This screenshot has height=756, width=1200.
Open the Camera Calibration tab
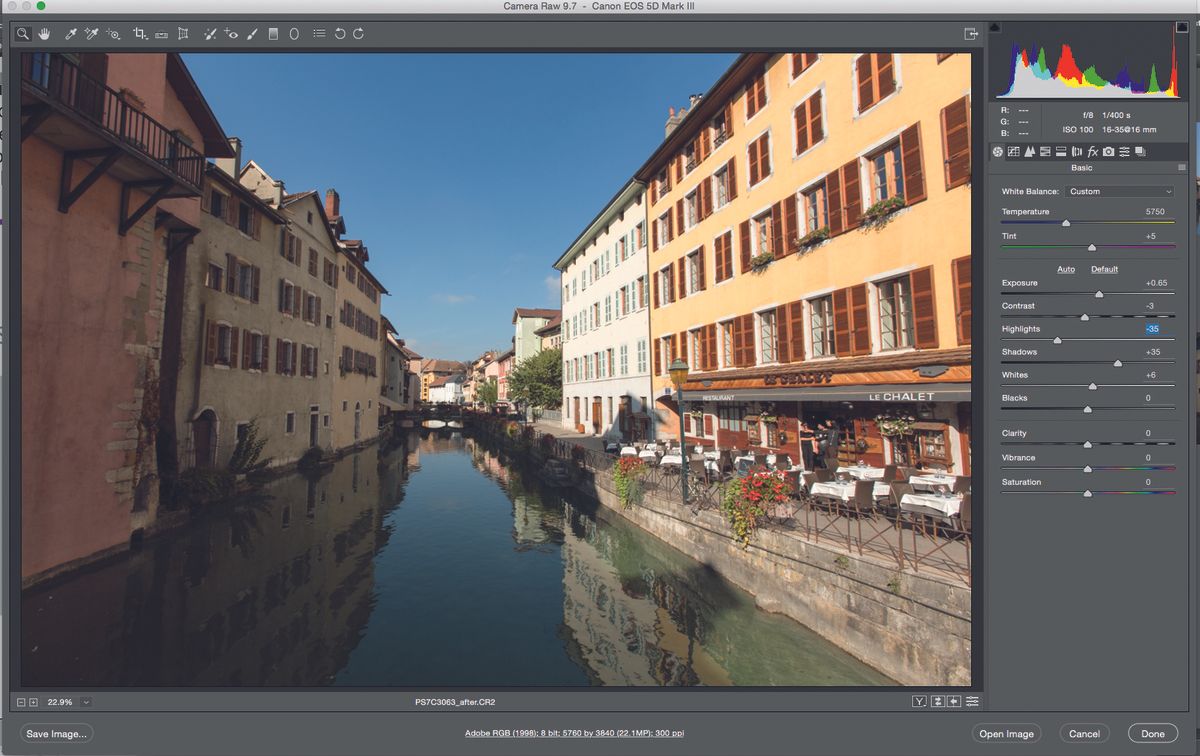(1108, 151)
